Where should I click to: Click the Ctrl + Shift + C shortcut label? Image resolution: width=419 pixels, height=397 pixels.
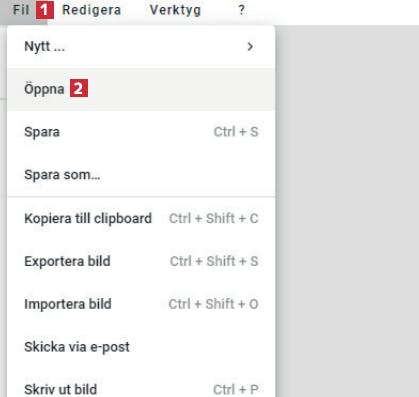click(214, 219)
